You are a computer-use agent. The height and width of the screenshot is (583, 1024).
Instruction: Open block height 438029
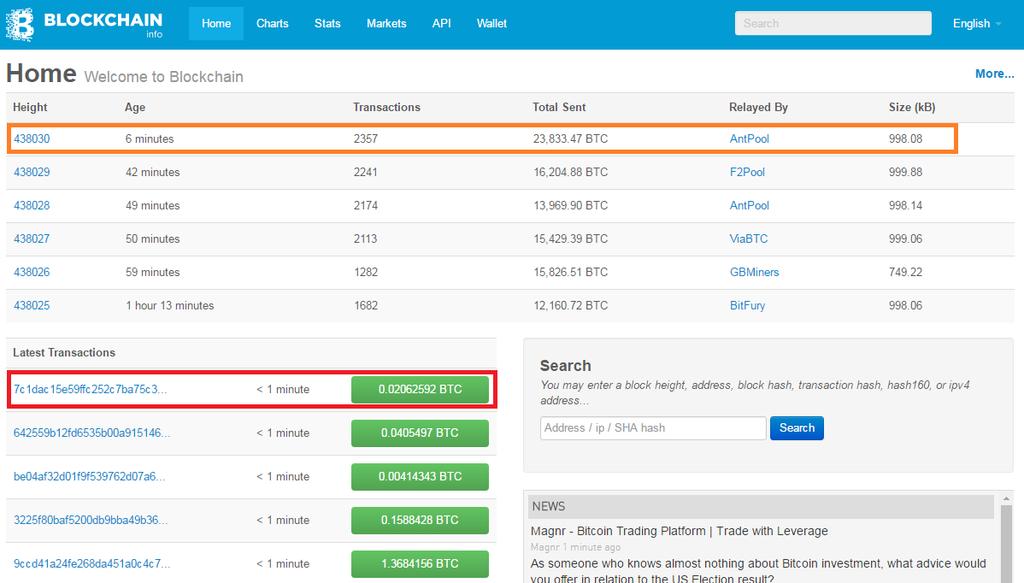(x=32, y=172)
